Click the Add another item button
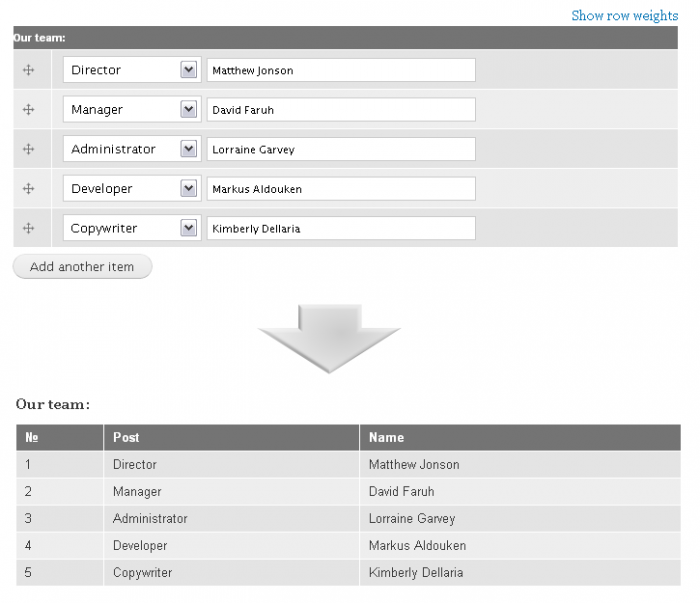 click(83, 267)
